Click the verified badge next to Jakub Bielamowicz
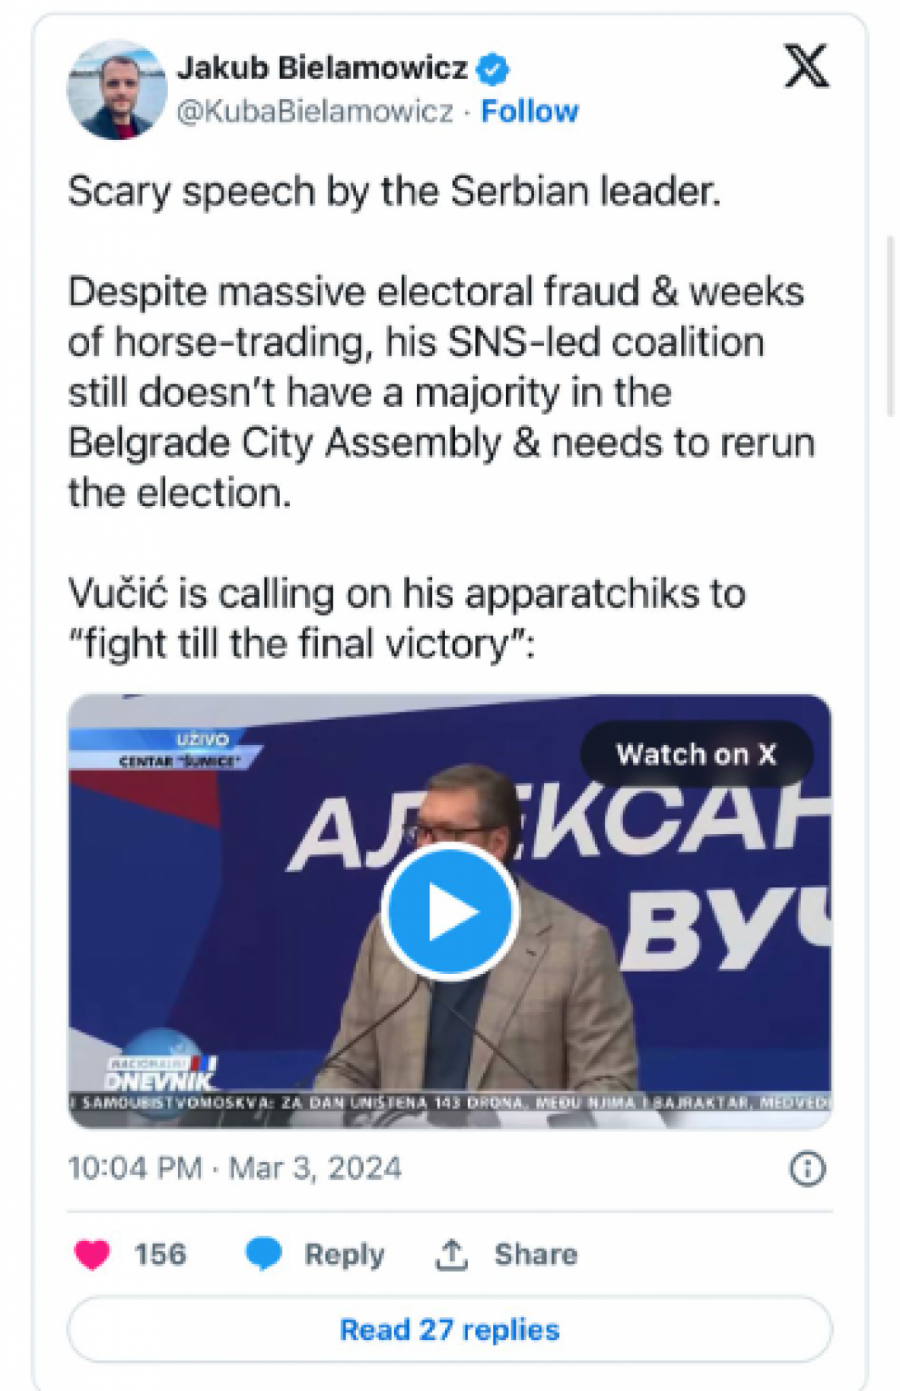 pyautogui.click(x=490, y=67)
